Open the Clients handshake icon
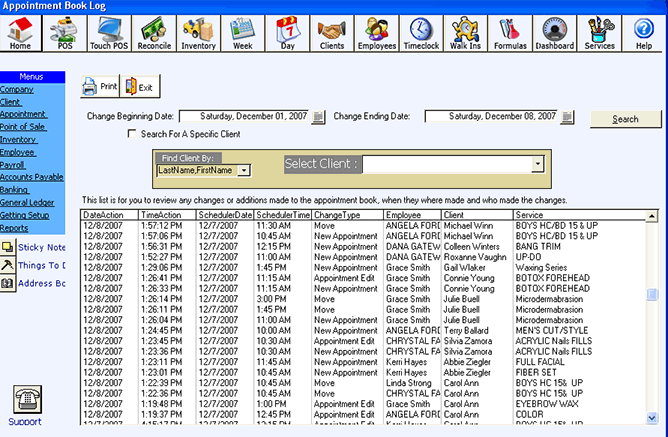Image resolution: width=668 pixels, height=437 pixels. [332, 33]
